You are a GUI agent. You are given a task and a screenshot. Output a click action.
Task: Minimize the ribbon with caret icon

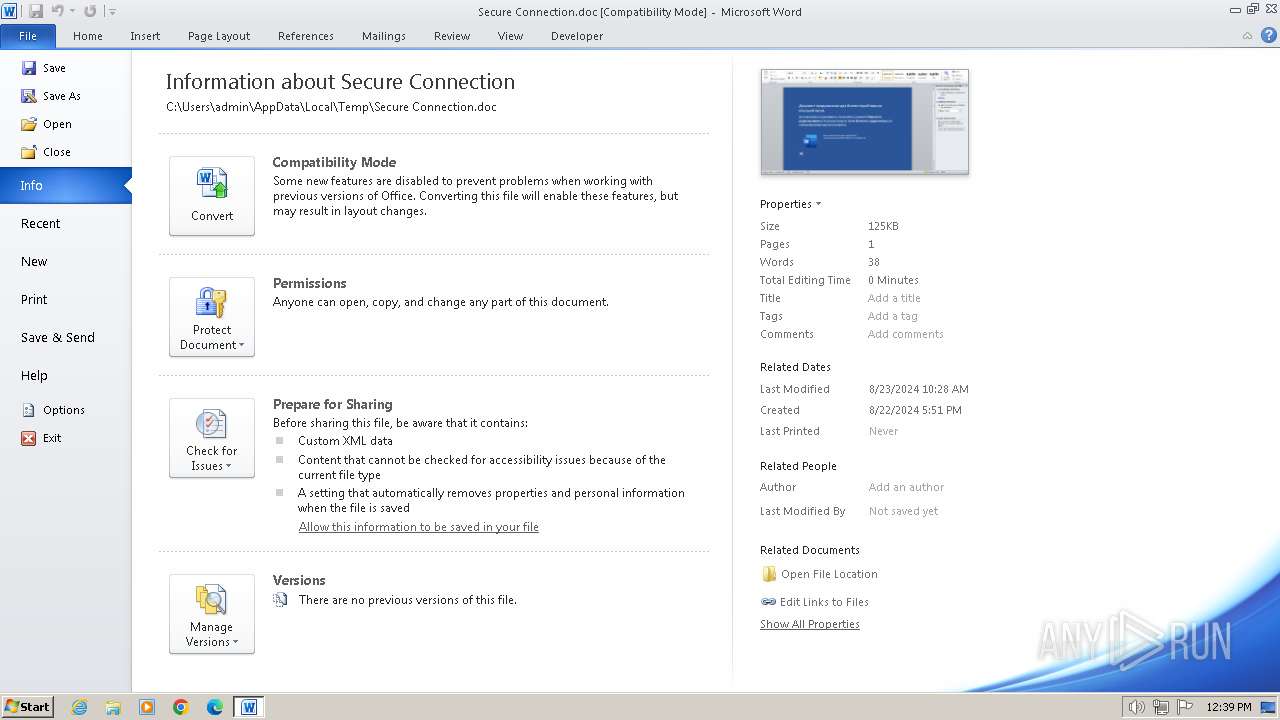click(1247, 36)
